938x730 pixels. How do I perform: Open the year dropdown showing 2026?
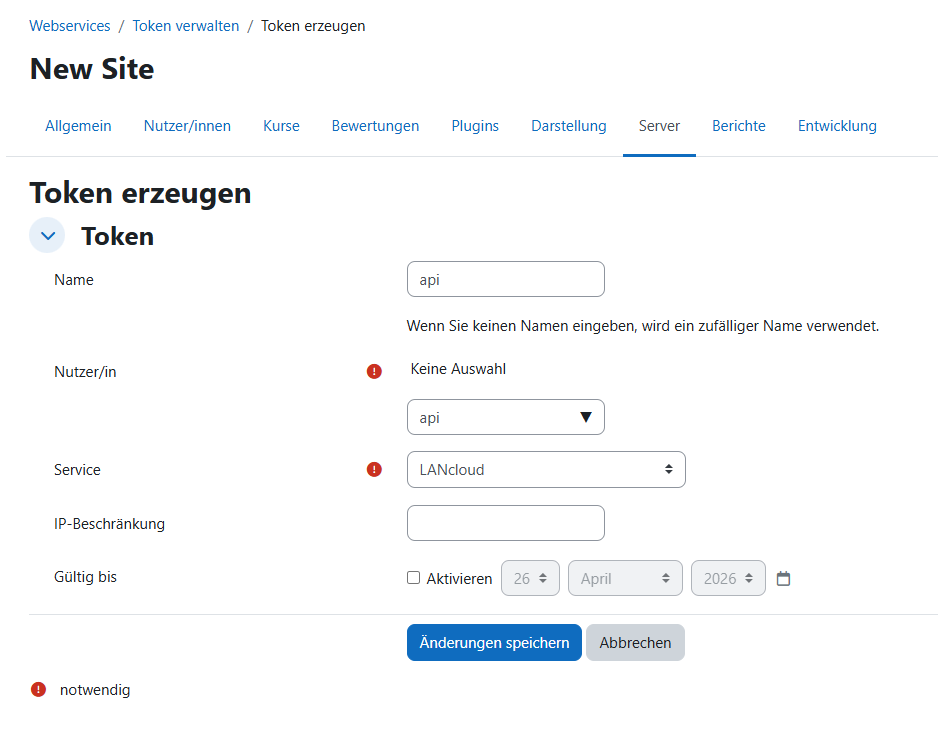[x=728, y=578]
